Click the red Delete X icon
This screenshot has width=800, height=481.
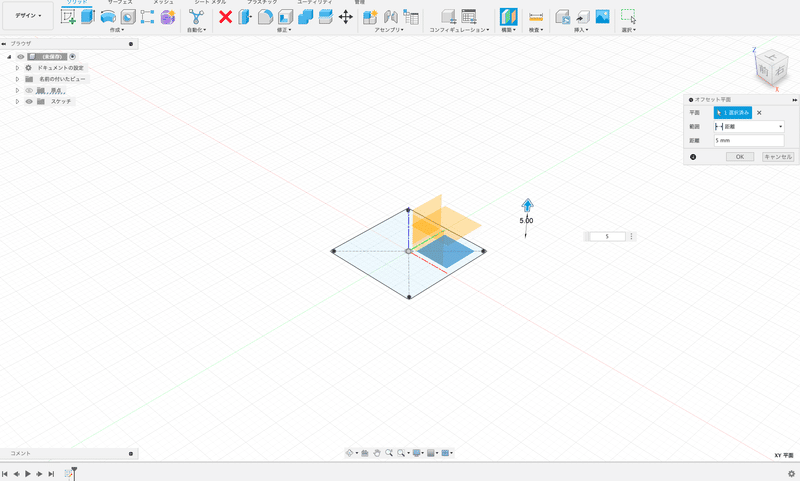[226, 17]
